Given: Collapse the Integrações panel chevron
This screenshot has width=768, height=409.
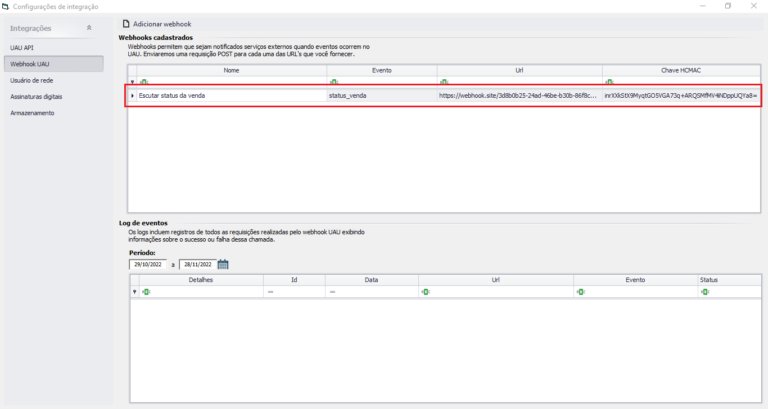Looking at the screenshot, I should tap(89, 28).
